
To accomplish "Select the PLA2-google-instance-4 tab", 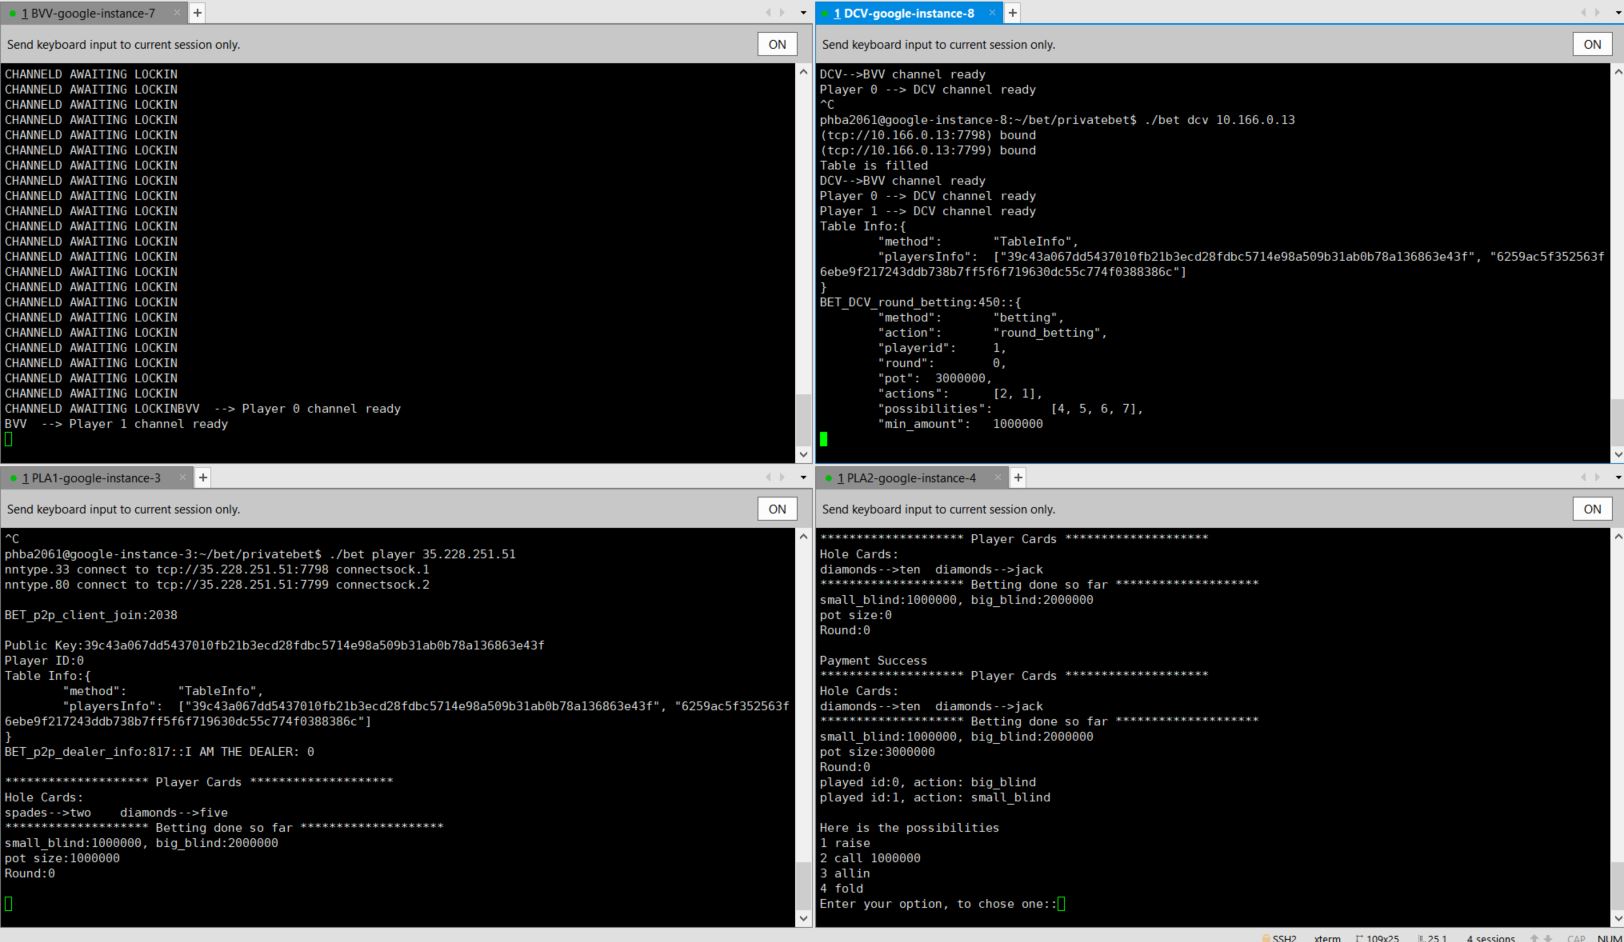I will (911, 478).
